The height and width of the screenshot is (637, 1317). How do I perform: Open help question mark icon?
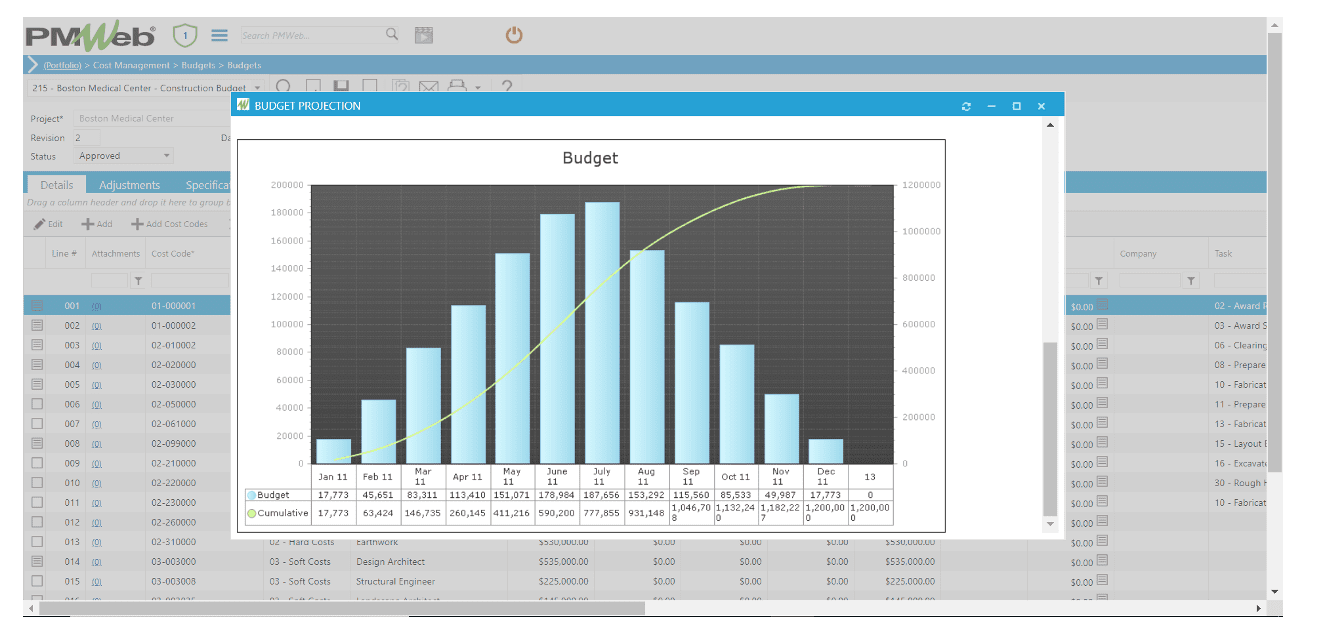point(506,88)
